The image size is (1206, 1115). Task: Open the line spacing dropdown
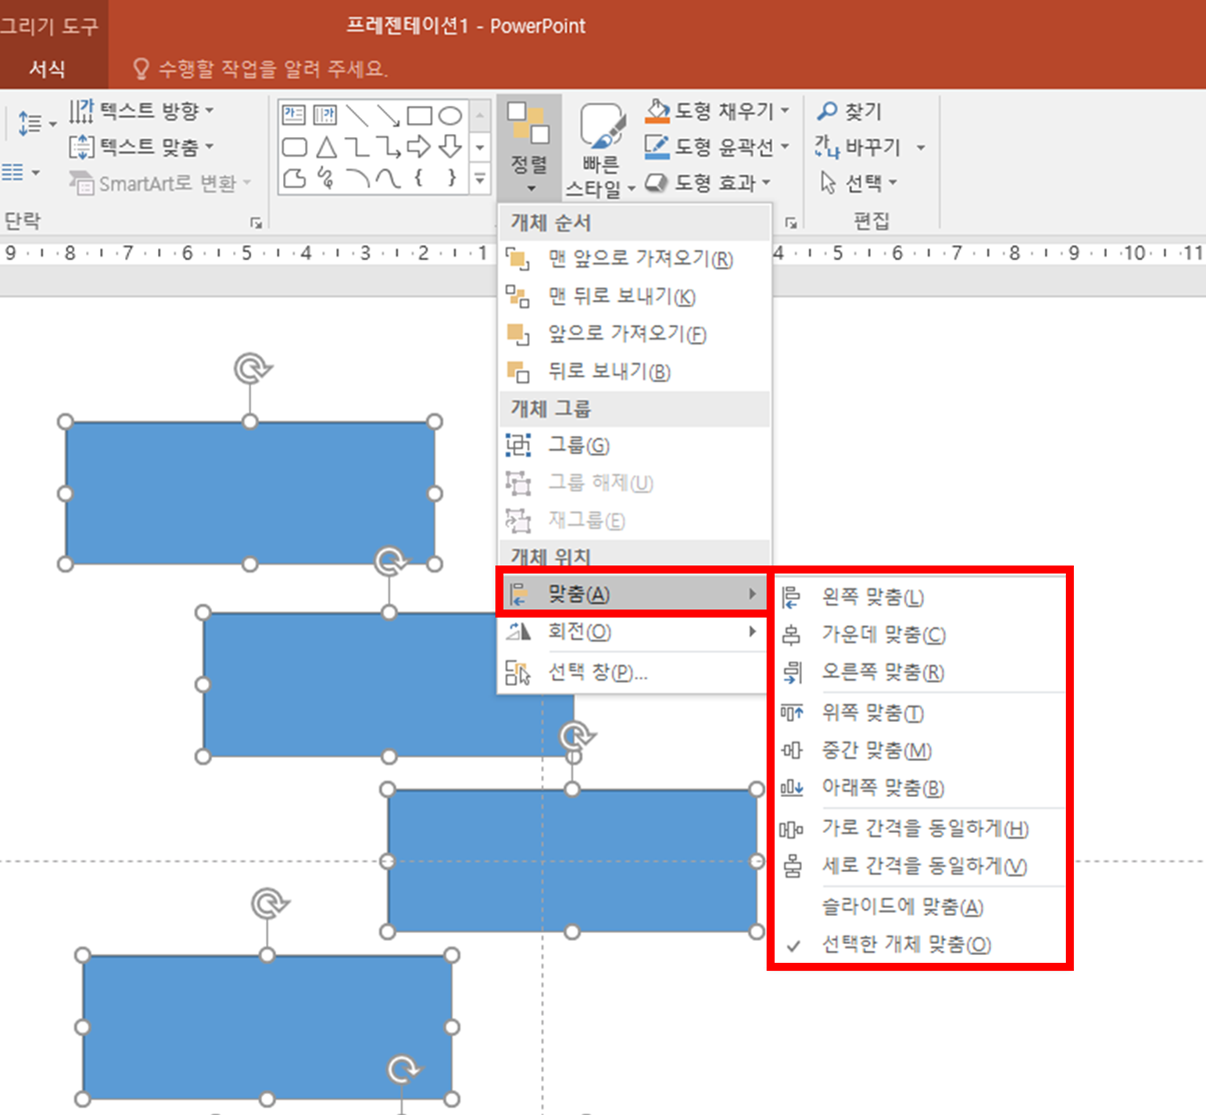(37, 124)
